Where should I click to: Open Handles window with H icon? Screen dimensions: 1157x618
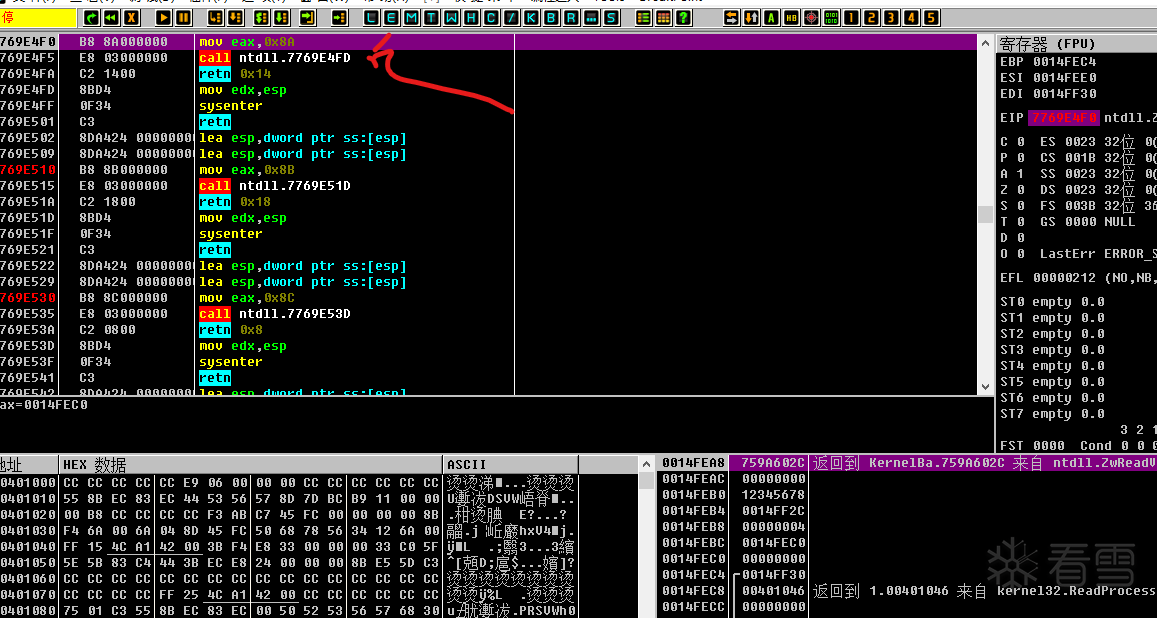pos(471,17)
